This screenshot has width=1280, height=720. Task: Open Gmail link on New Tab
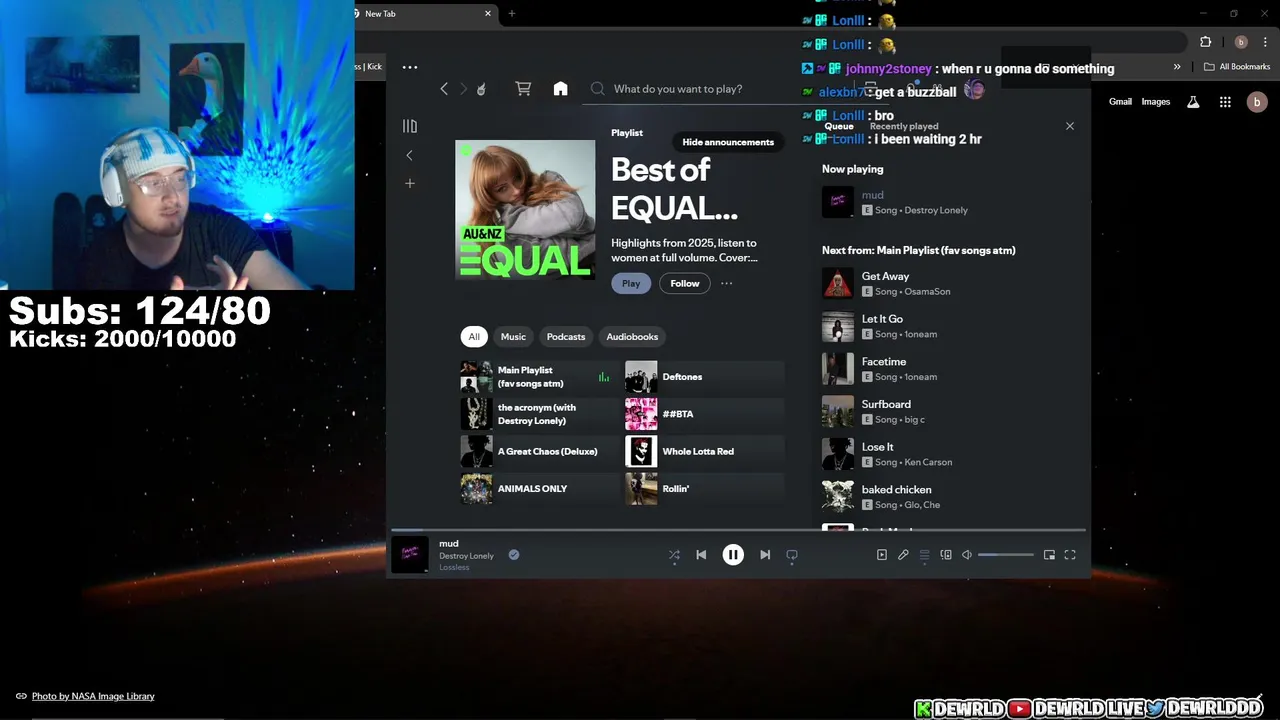(1120, 102)
